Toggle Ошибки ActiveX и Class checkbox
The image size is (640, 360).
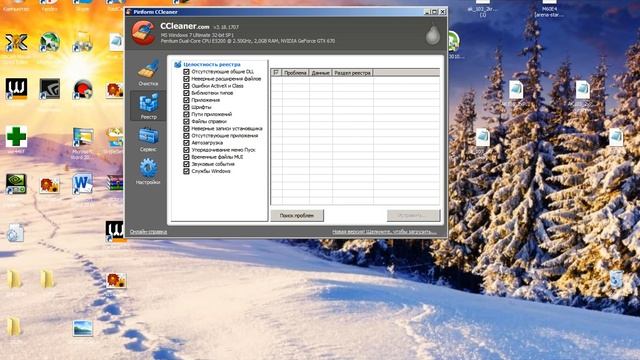click(186, 86)
